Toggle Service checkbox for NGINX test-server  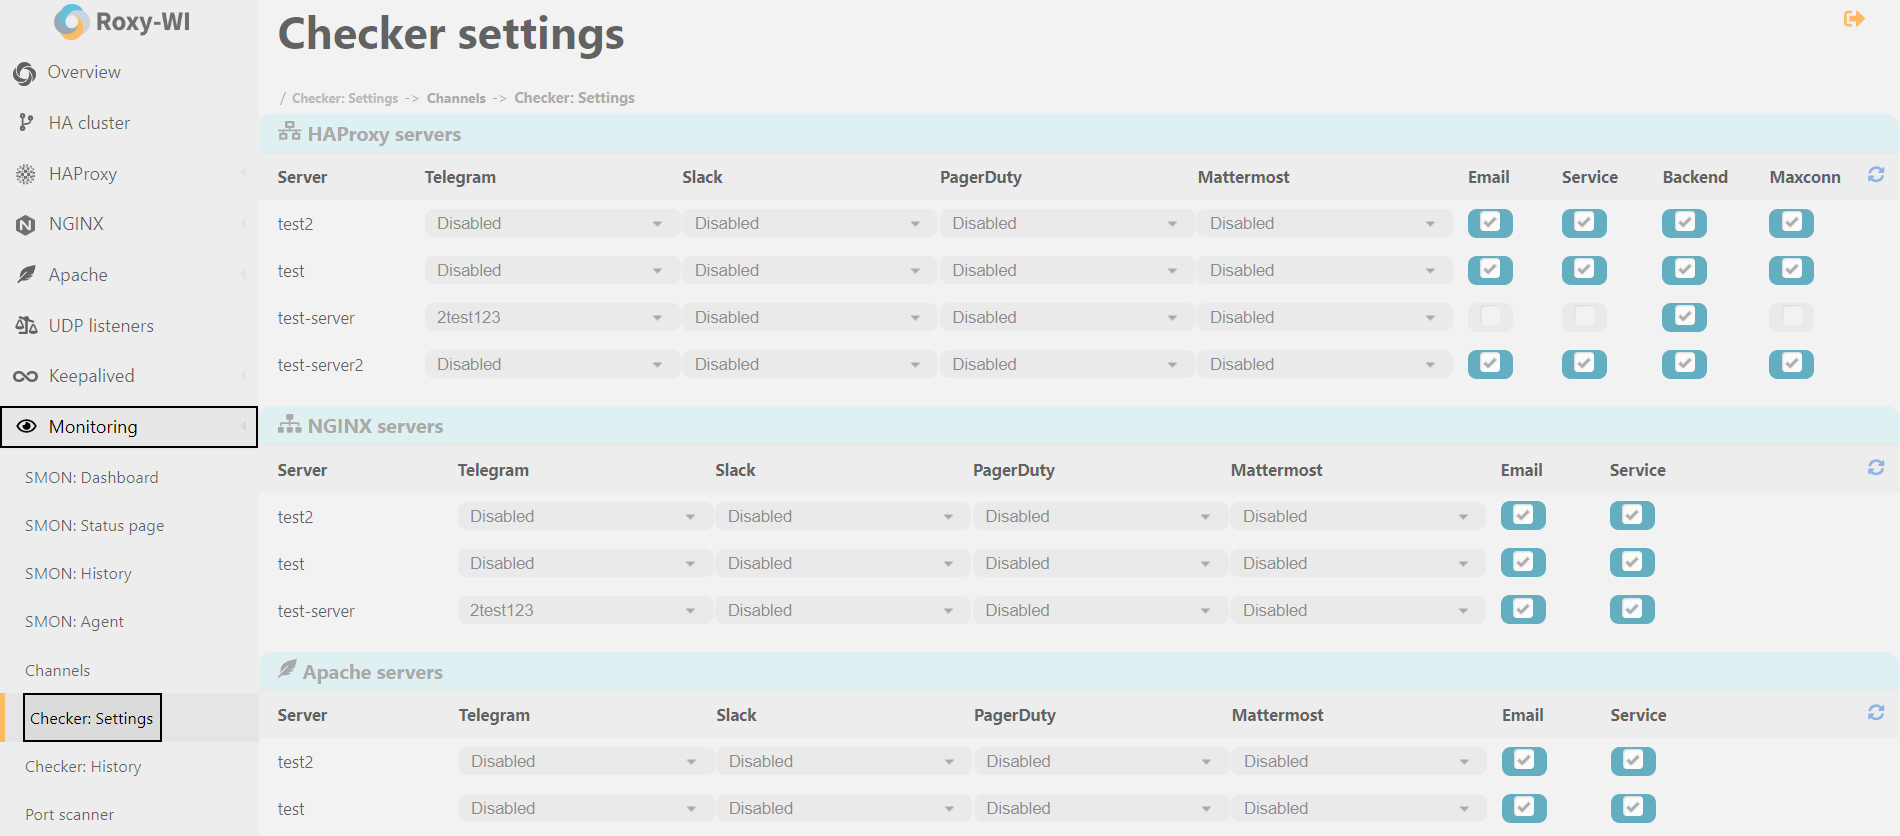coord(1631,610)
